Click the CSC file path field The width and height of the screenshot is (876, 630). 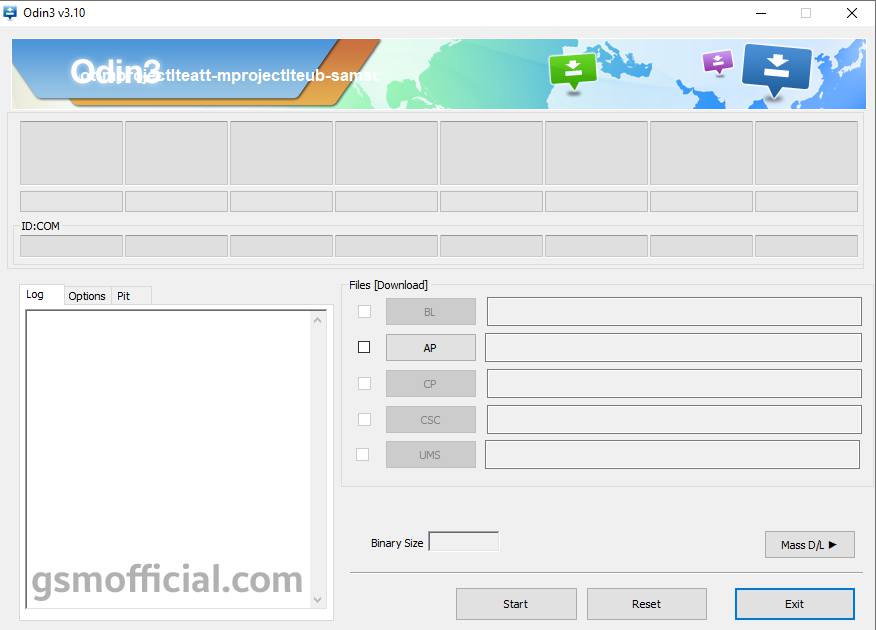pos(674,419)
